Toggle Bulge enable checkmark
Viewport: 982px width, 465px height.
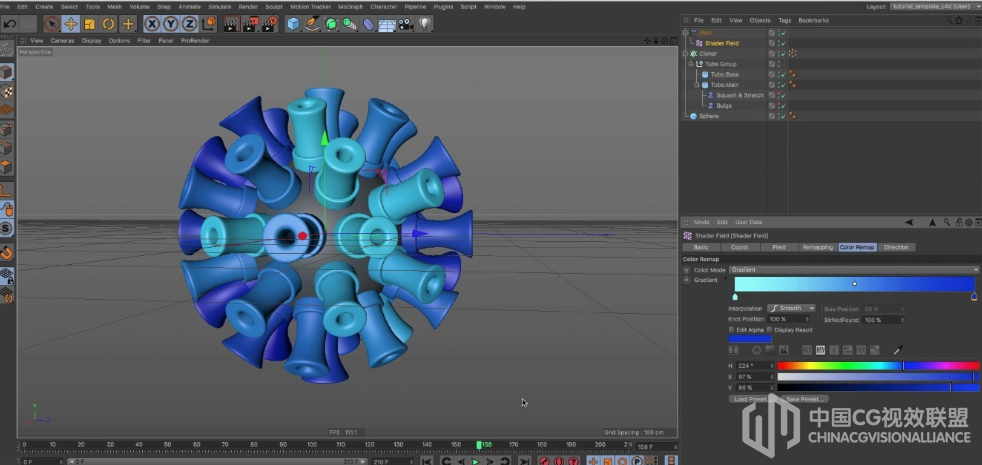pyautogui.click(x=783, y=106)
